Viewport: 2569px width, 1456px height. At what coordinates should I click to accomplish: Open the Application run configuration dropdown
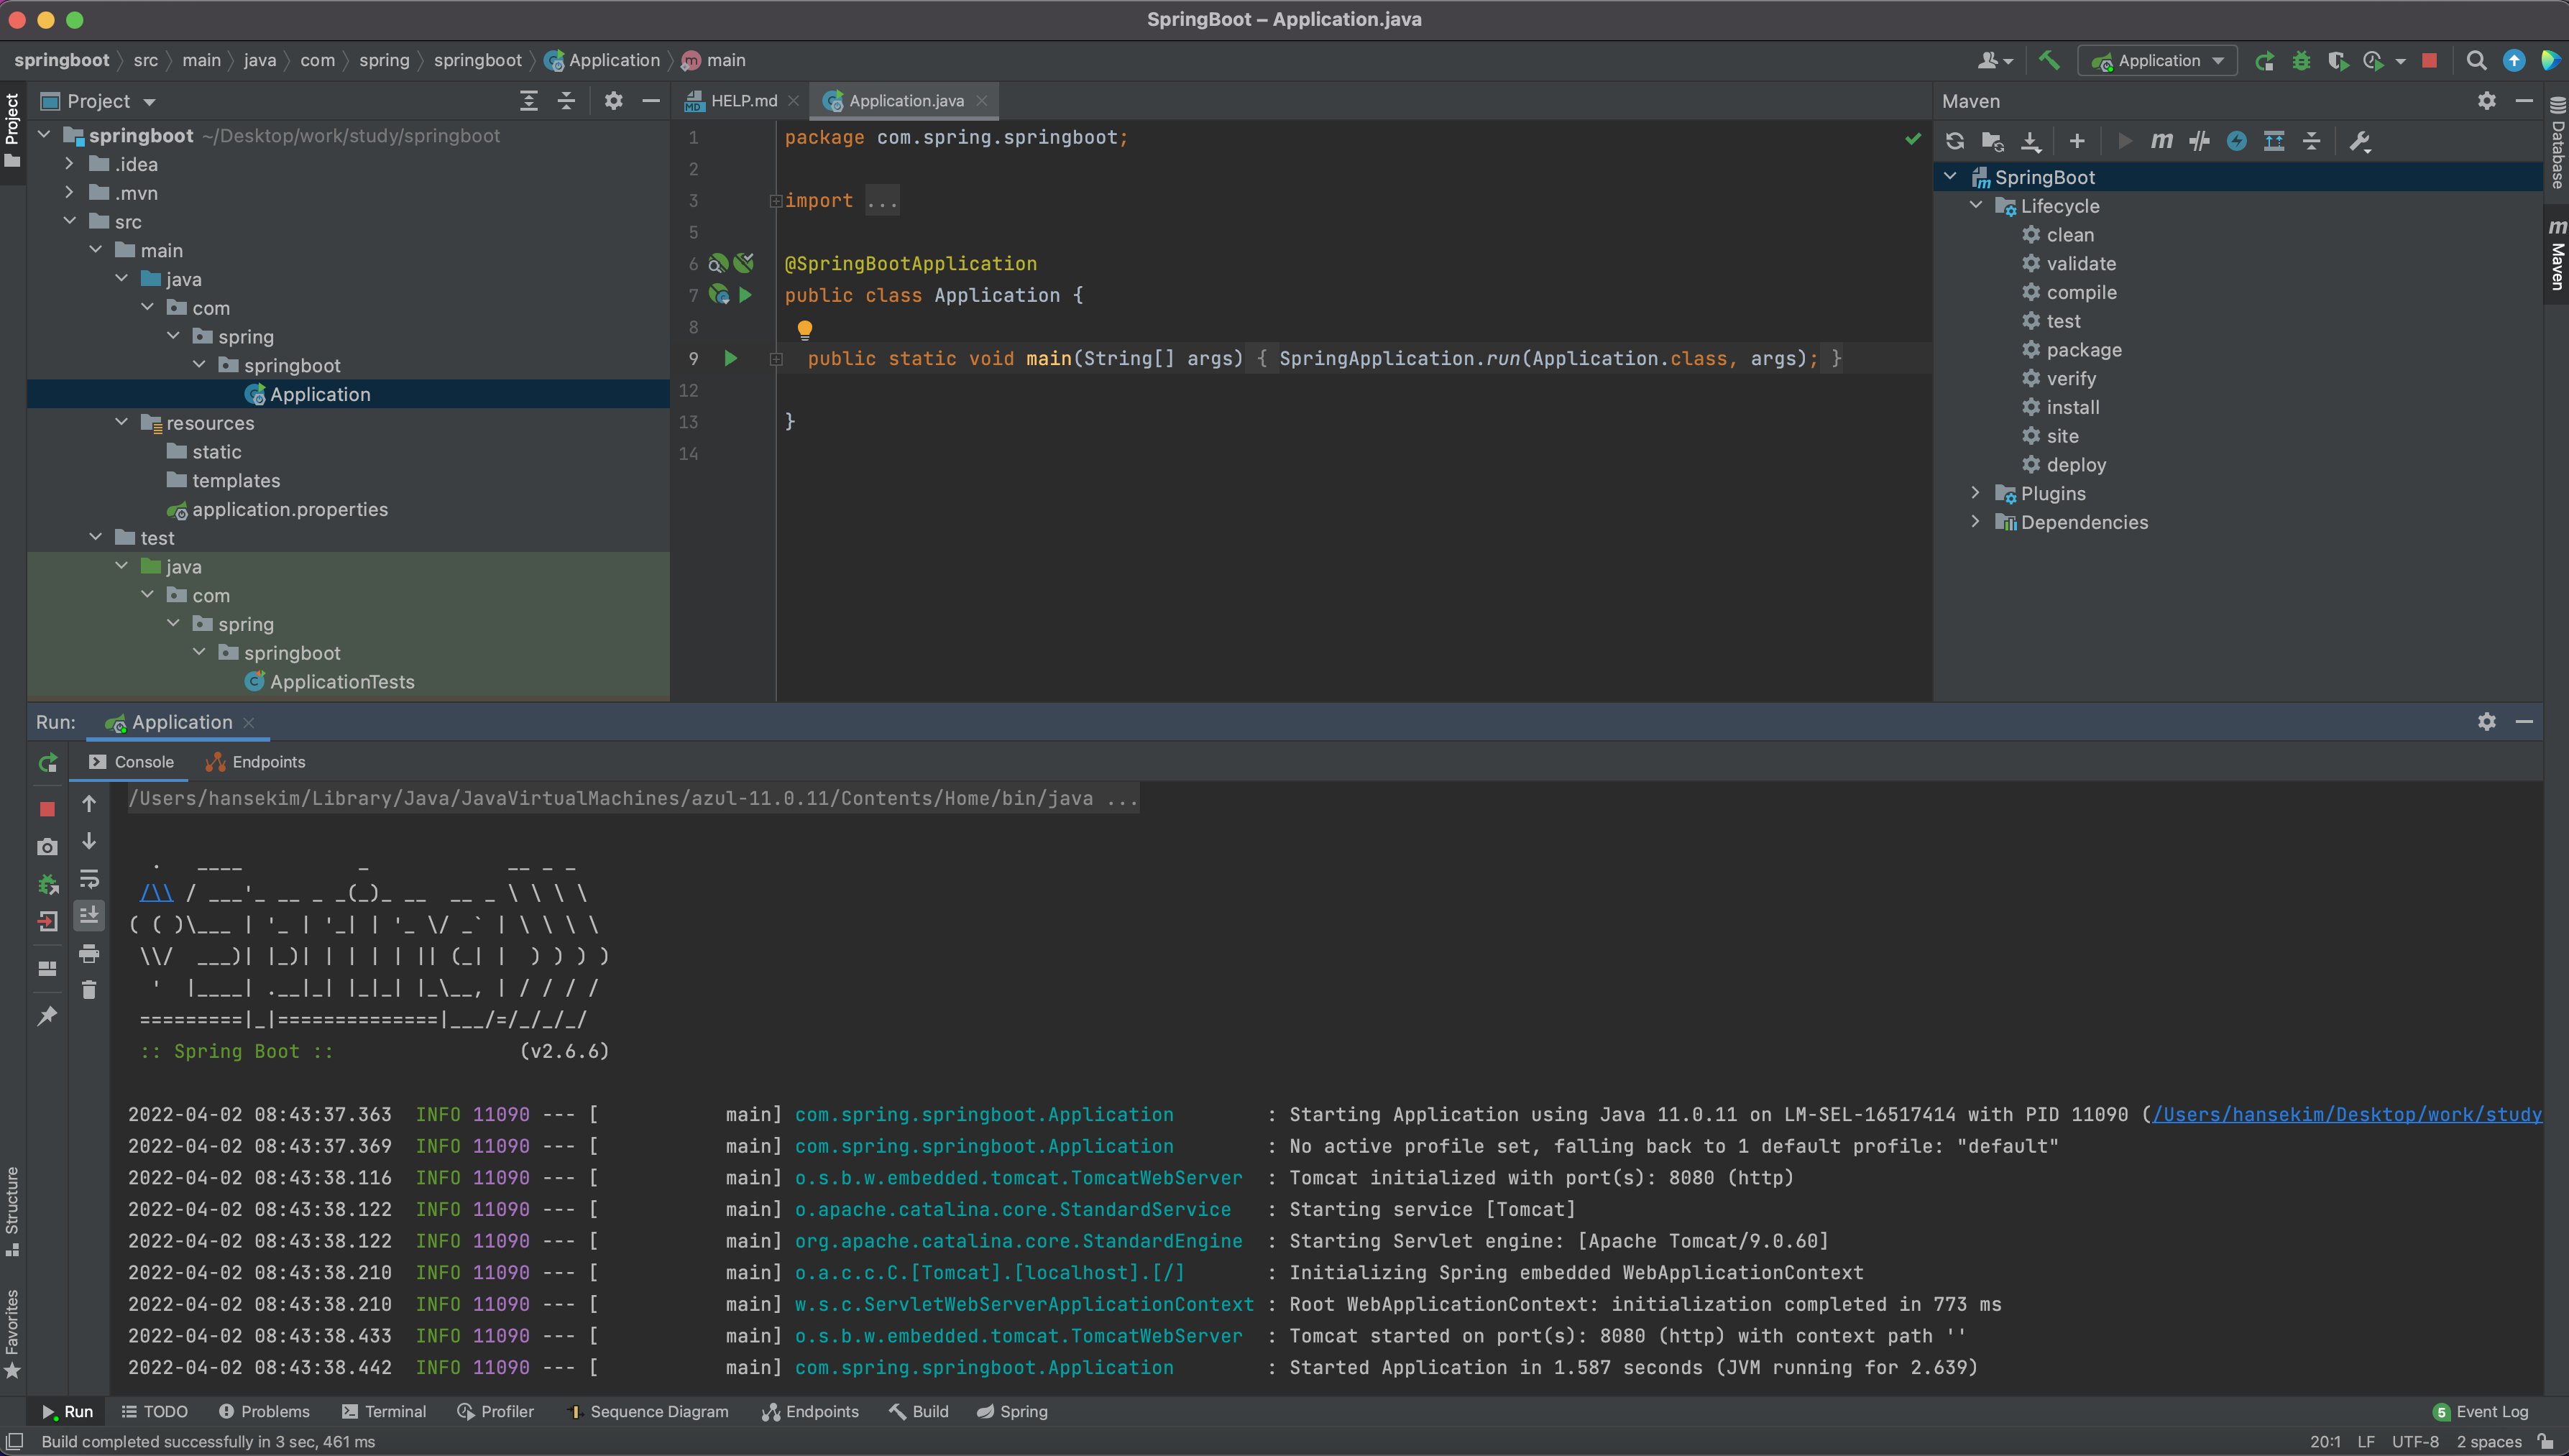tap(2158, 61)
